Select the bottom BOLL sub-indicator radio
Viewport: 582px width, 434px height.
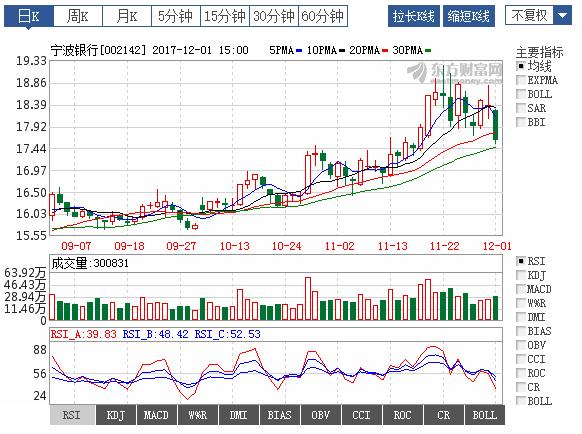coord(521,401)
